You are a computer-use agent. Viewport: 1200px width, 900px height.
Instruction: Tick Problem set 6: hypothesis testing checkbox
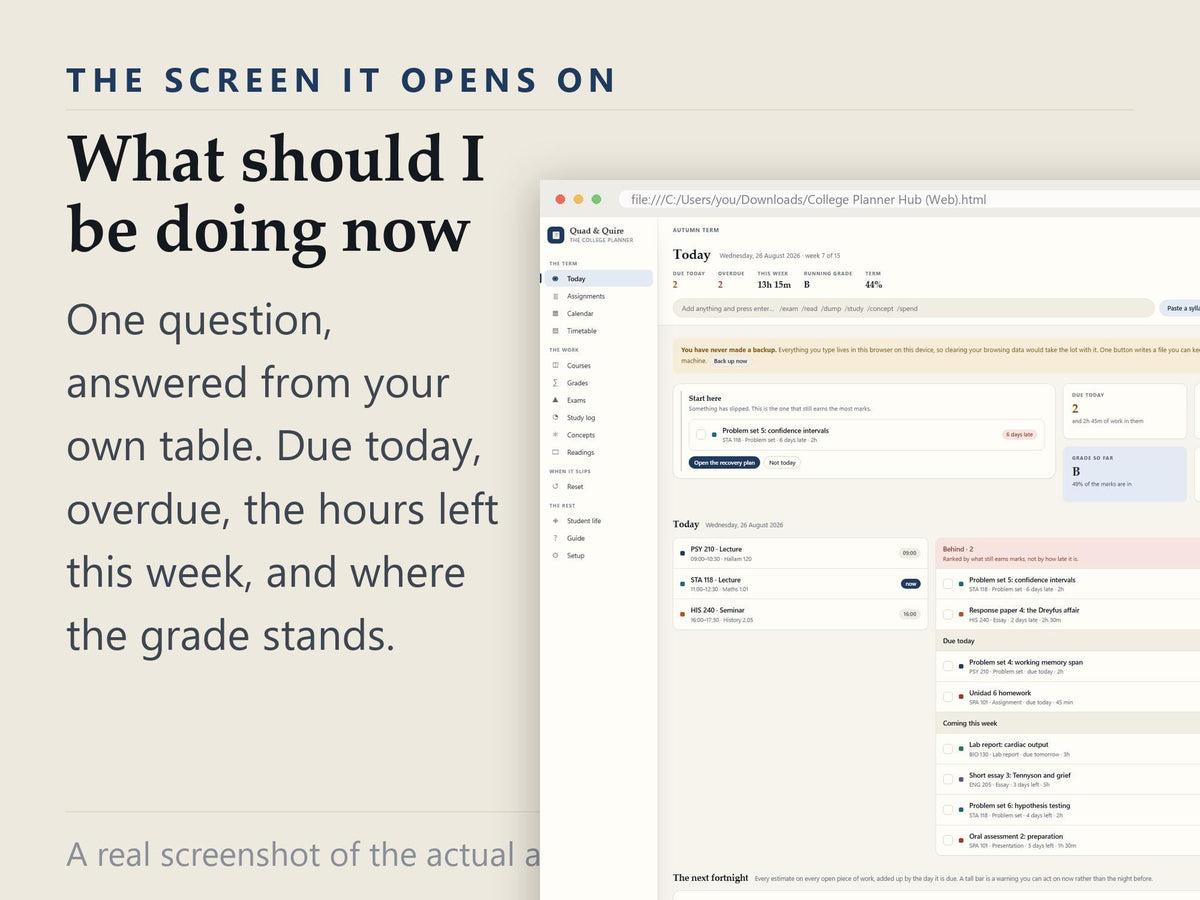[x=948, y=810]
